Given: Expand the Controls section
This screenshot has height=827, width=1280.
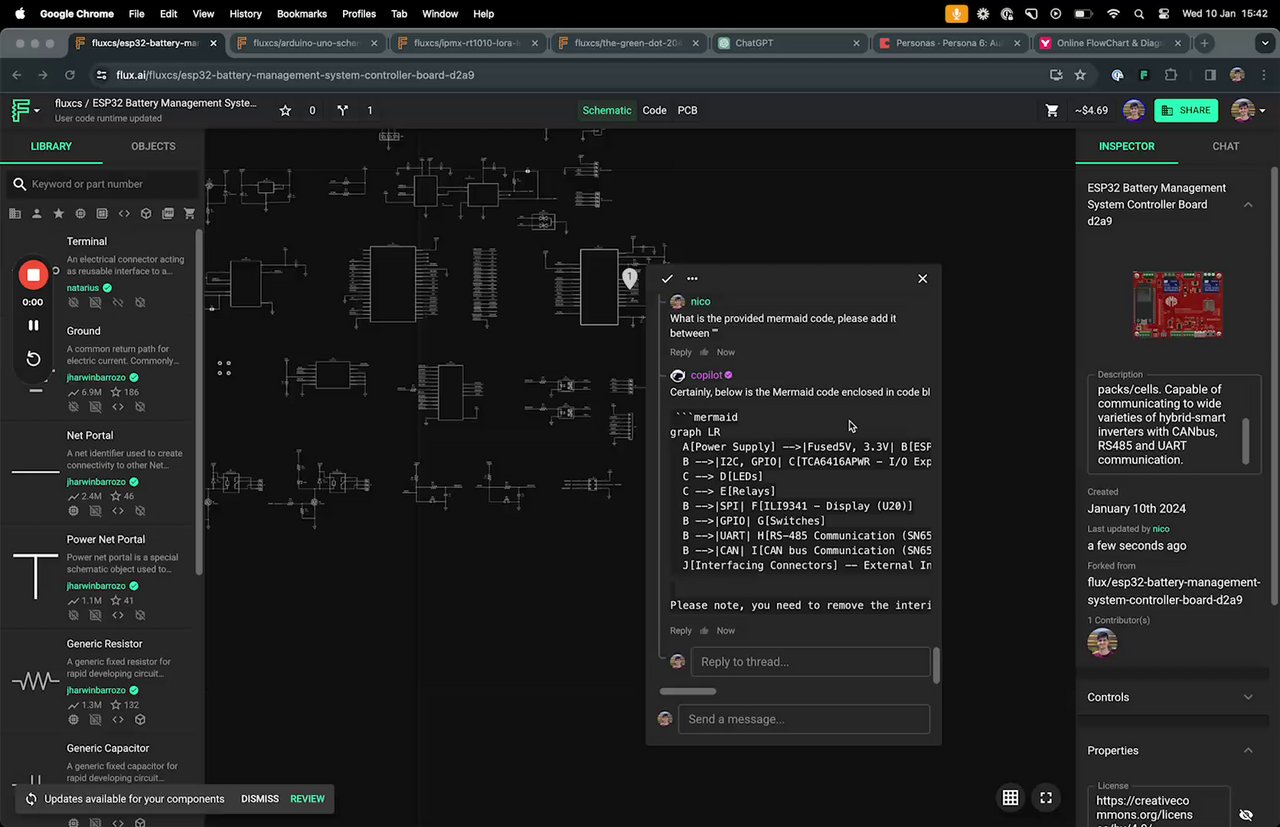Looking at the screenshot, I should [1248, 697].
